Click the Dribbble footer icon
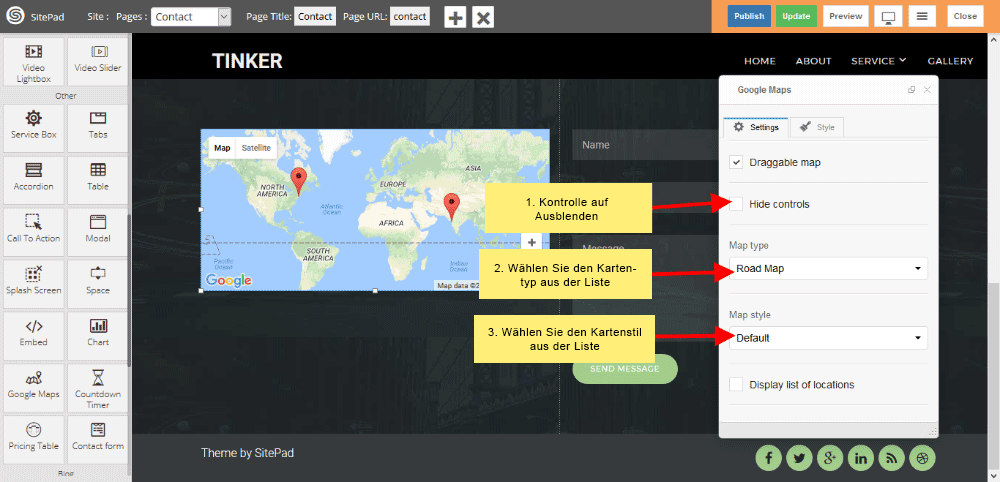This screenshot has height=482, width=1000. 922,457
